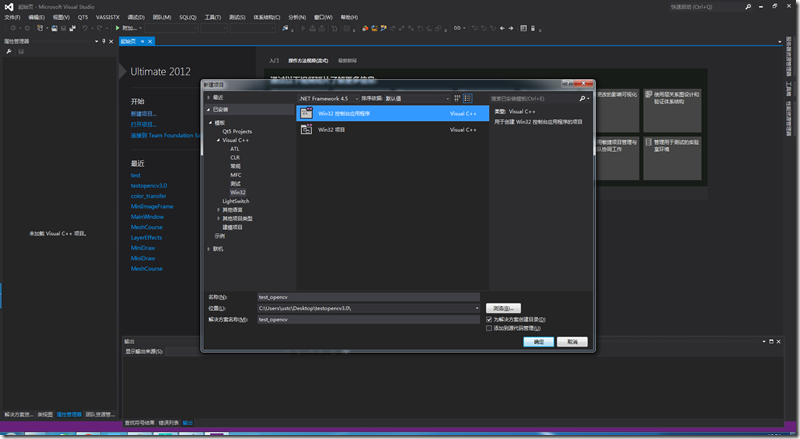This screenshot has width=800, height=439.
Task: Select the Win32 tree item
Action: click(x=238, y=192)
